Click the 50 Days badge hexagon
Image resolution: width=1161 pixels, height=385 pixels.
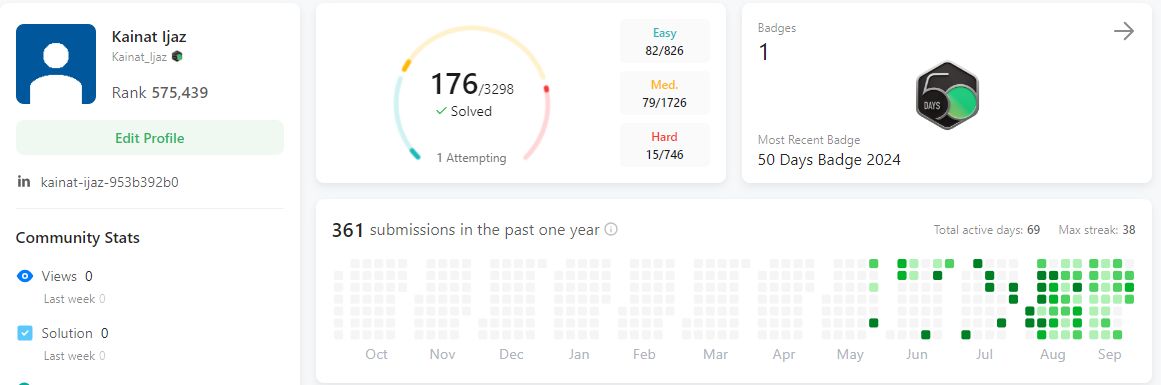pyautogui.click(x=947, y=96)
